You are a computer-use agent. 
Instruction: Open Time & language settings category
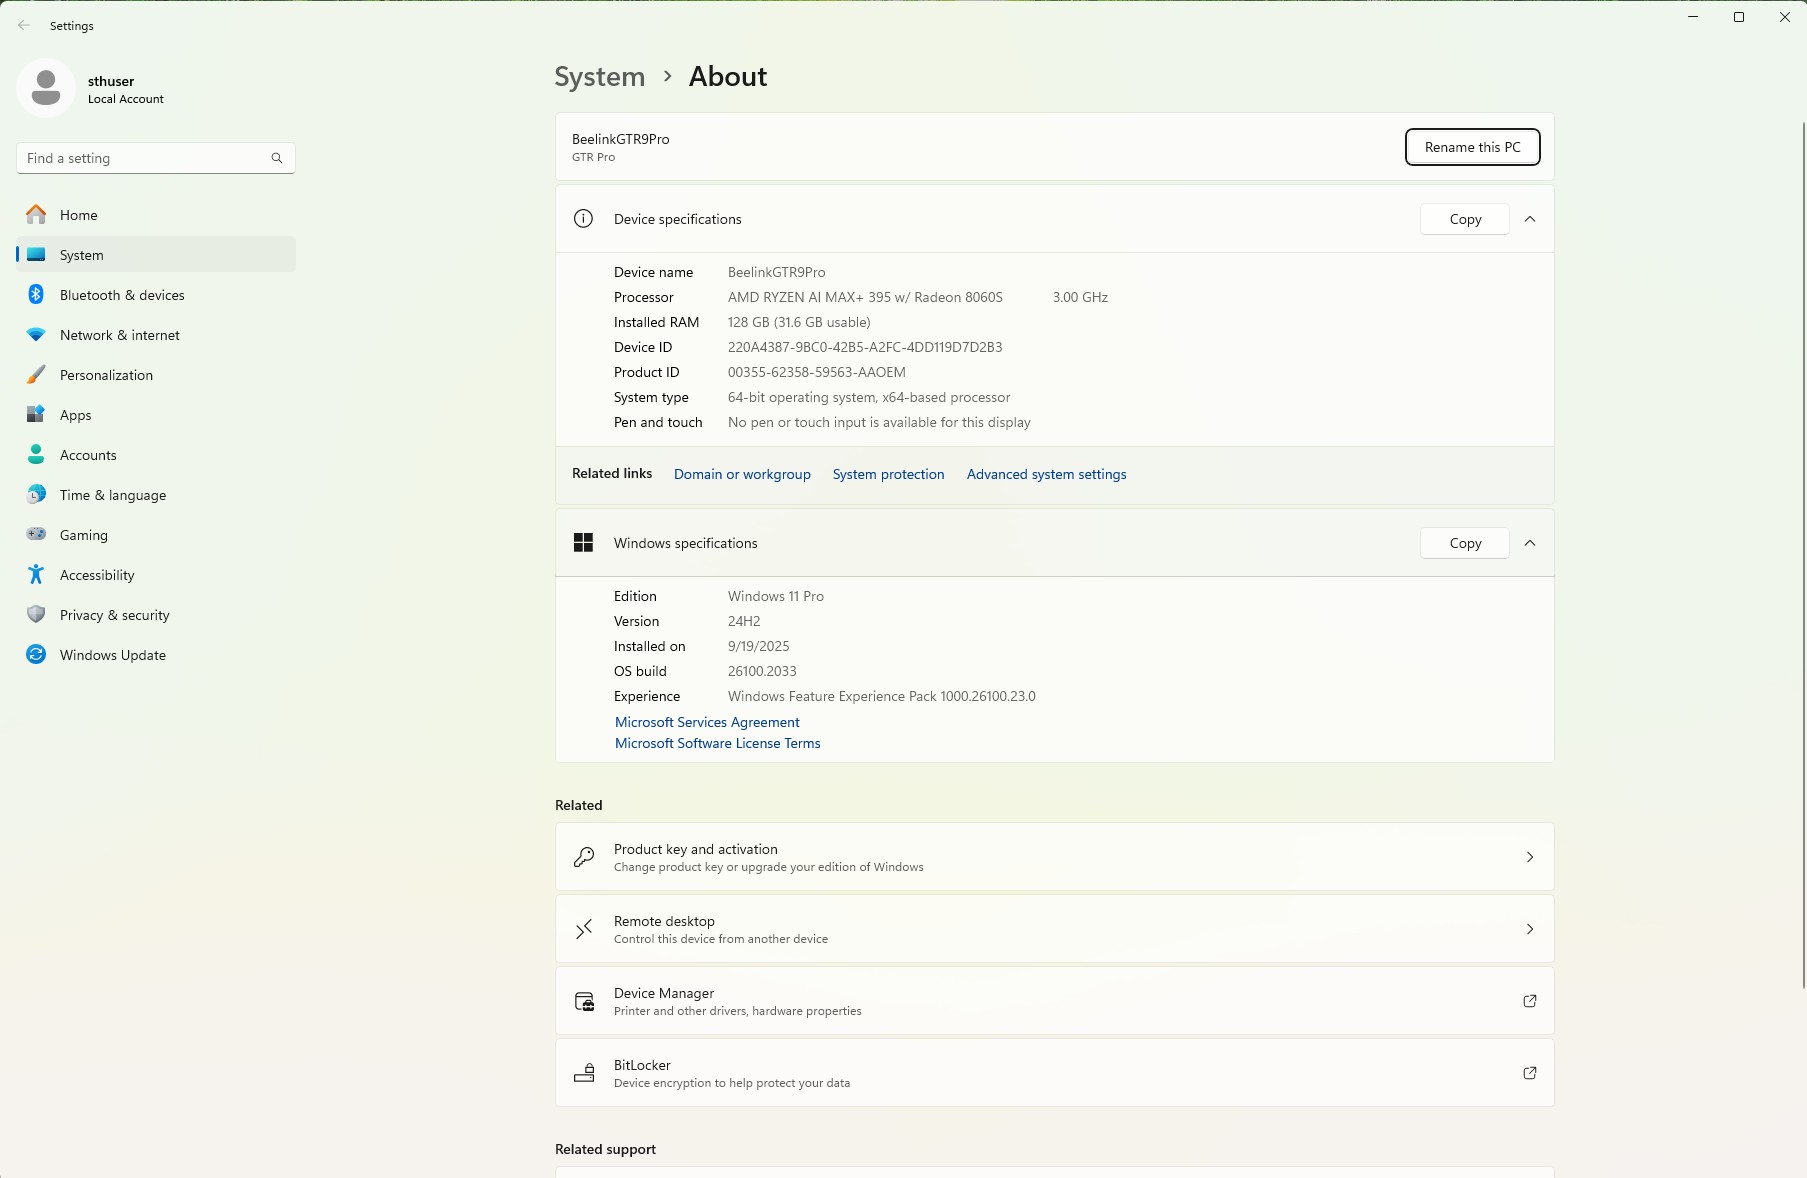113,495
